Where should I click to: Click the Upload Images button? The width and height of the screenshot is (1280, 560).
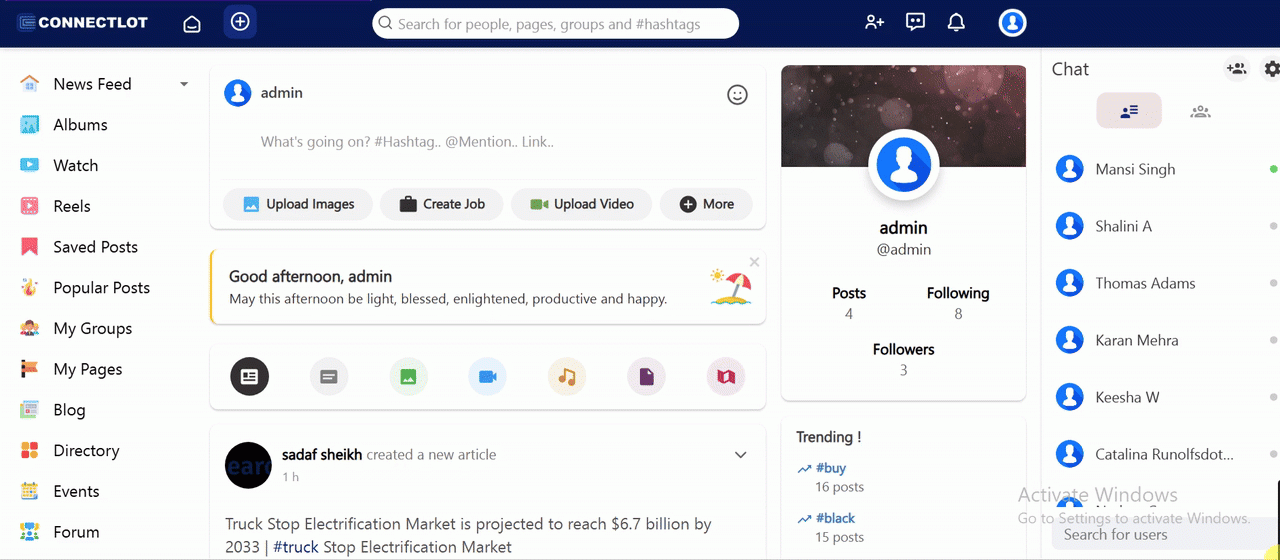[x=298, y=204]
